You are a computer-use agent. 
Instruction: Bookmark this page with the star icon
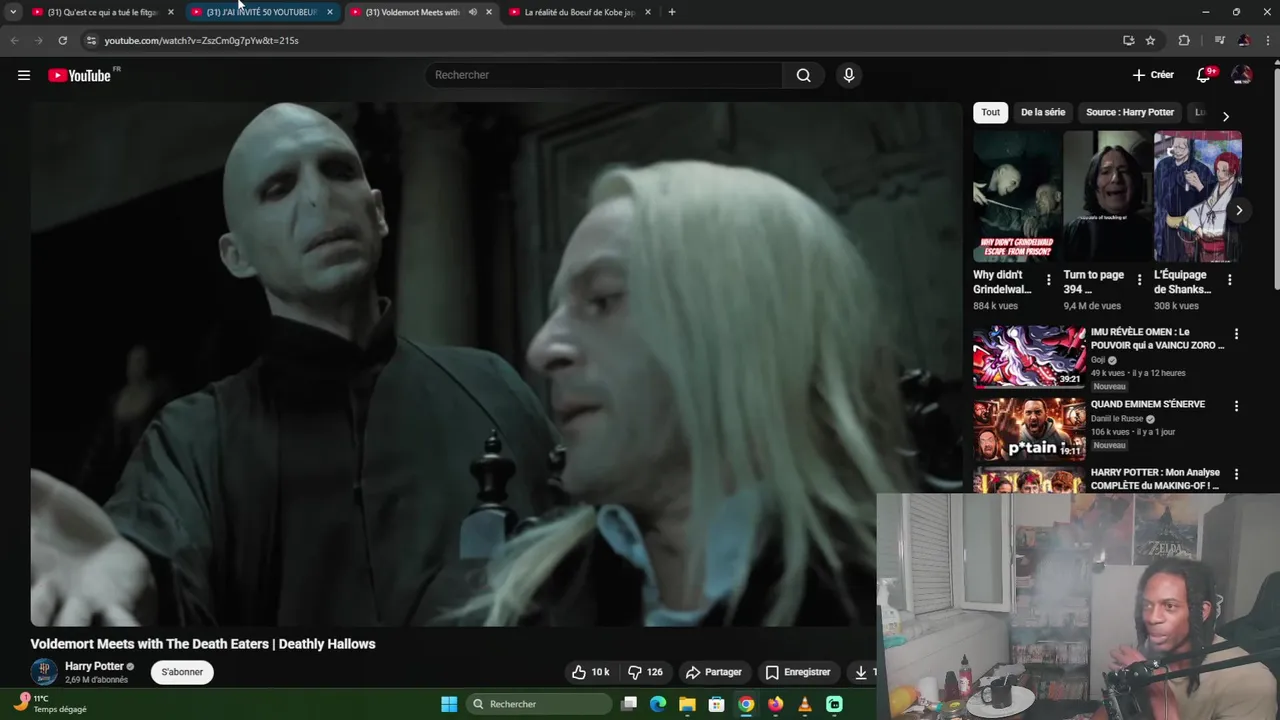tap(1150, 40)
